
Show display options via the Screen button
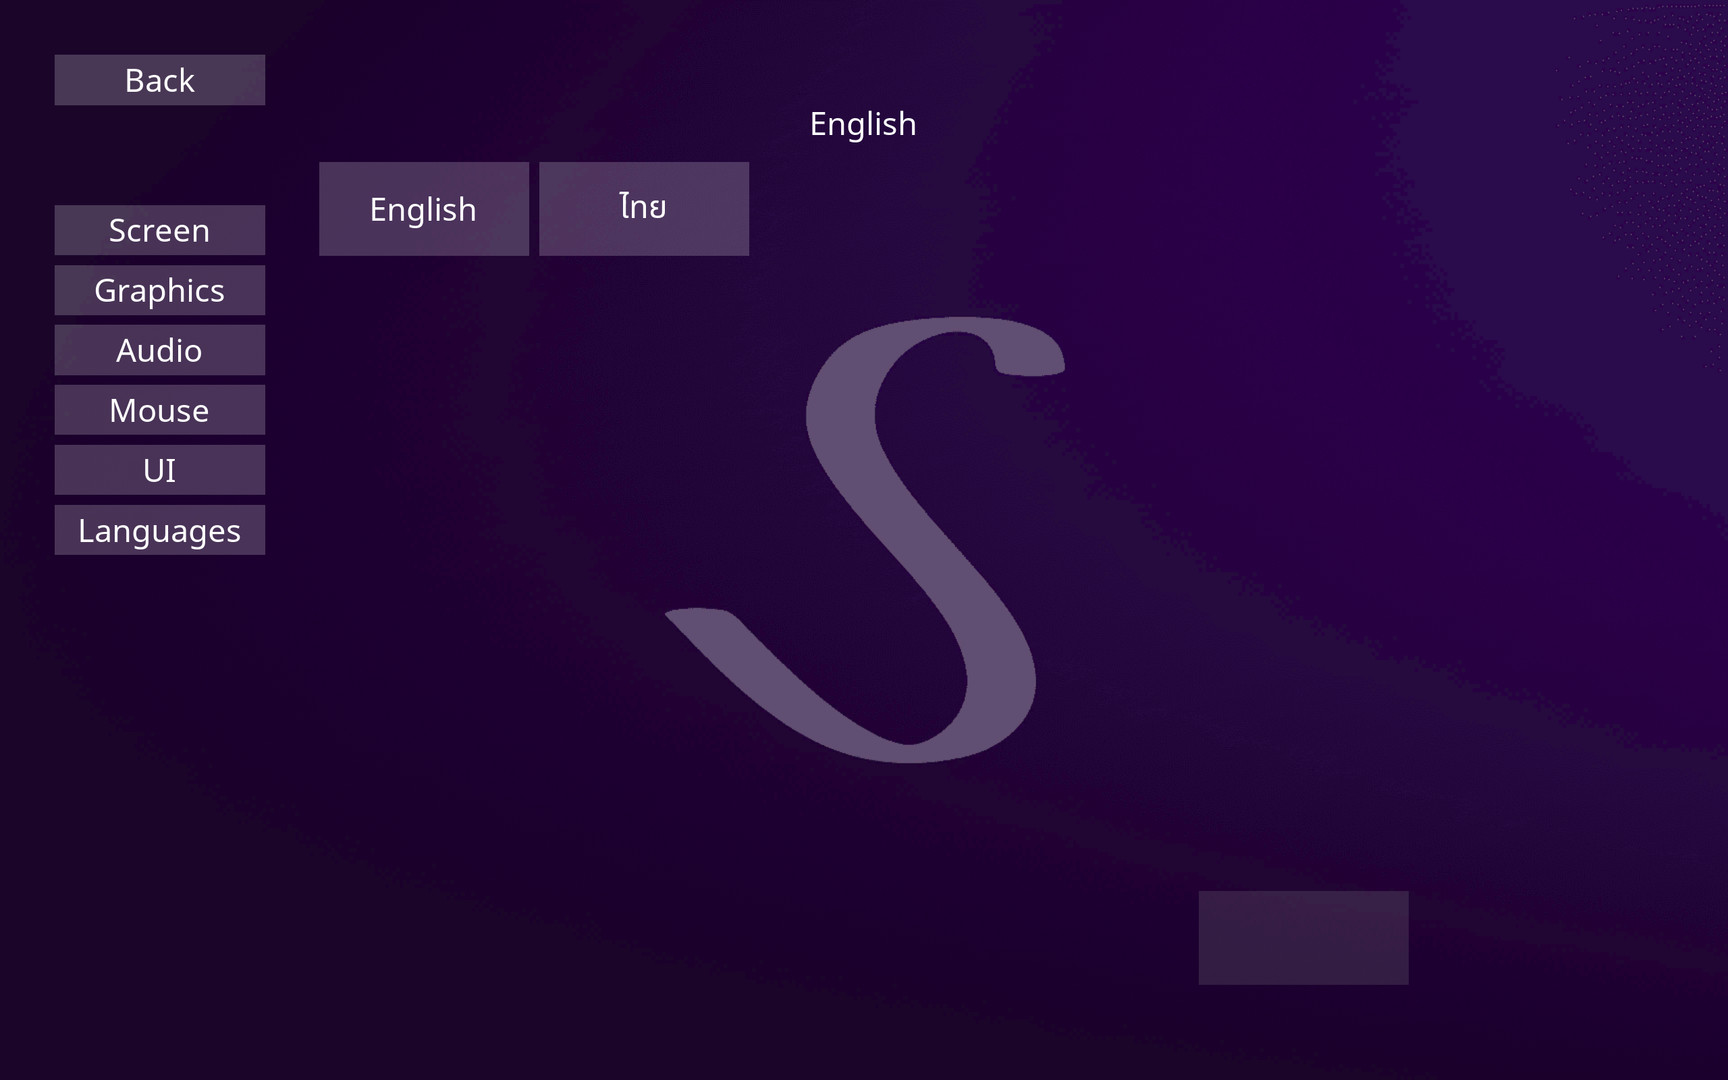click(160, 230)
